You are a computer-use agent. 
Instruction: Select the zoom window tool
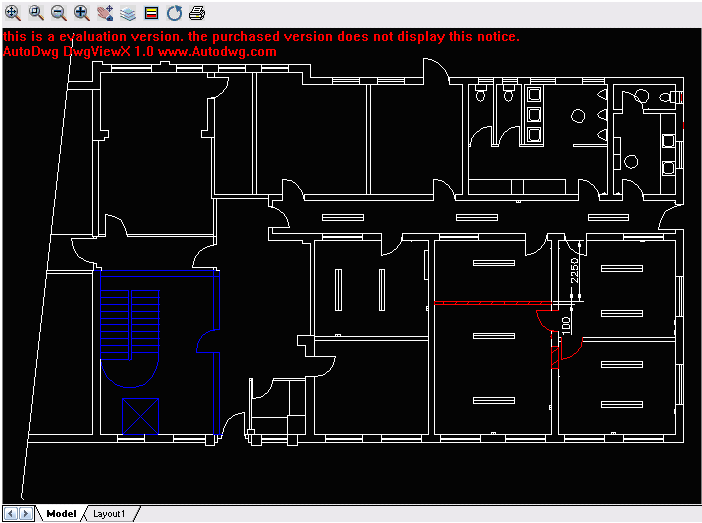click(36, 13)
